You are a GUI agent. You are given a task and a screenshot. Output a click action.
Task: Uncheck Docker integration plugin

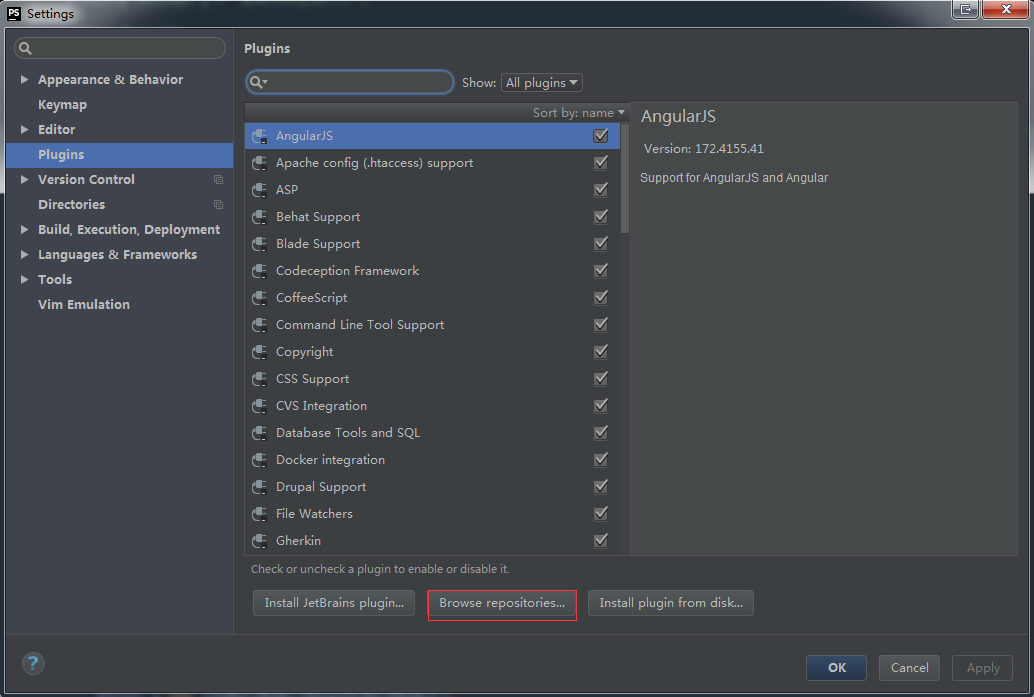tap(601, 460)
